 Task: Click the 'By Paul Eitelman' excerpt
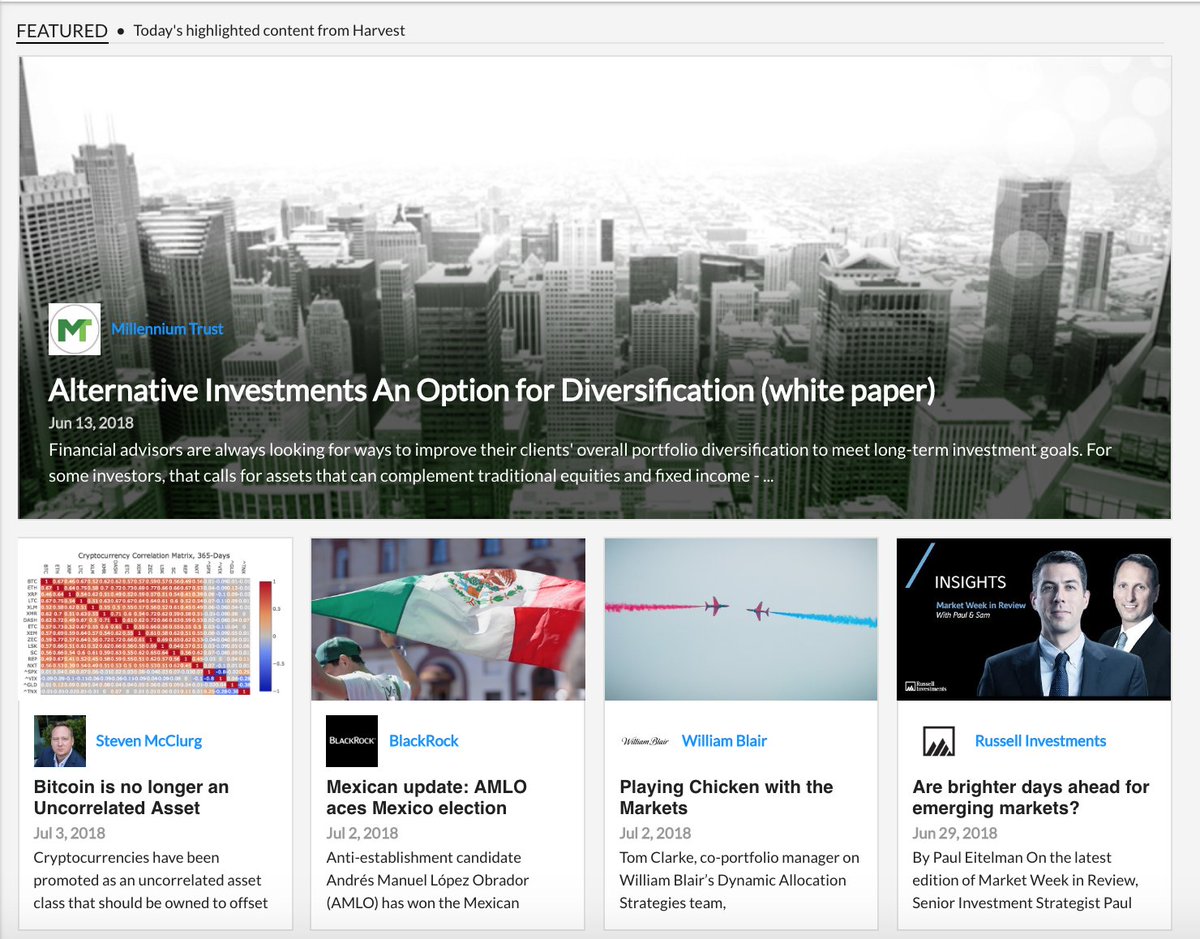point(1026,880)
